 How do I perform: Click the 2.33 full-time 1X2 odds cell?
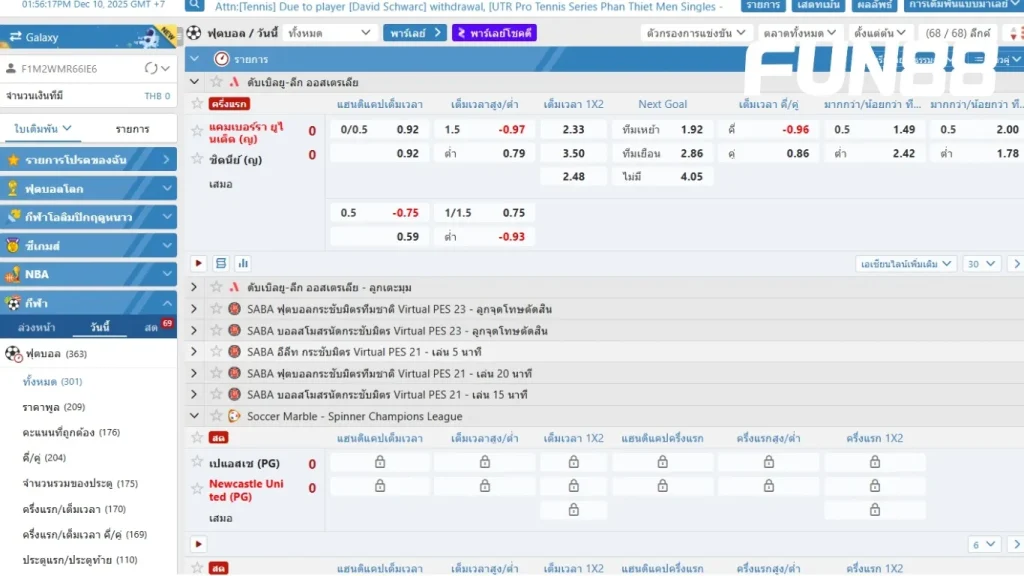tap(573, 130)
